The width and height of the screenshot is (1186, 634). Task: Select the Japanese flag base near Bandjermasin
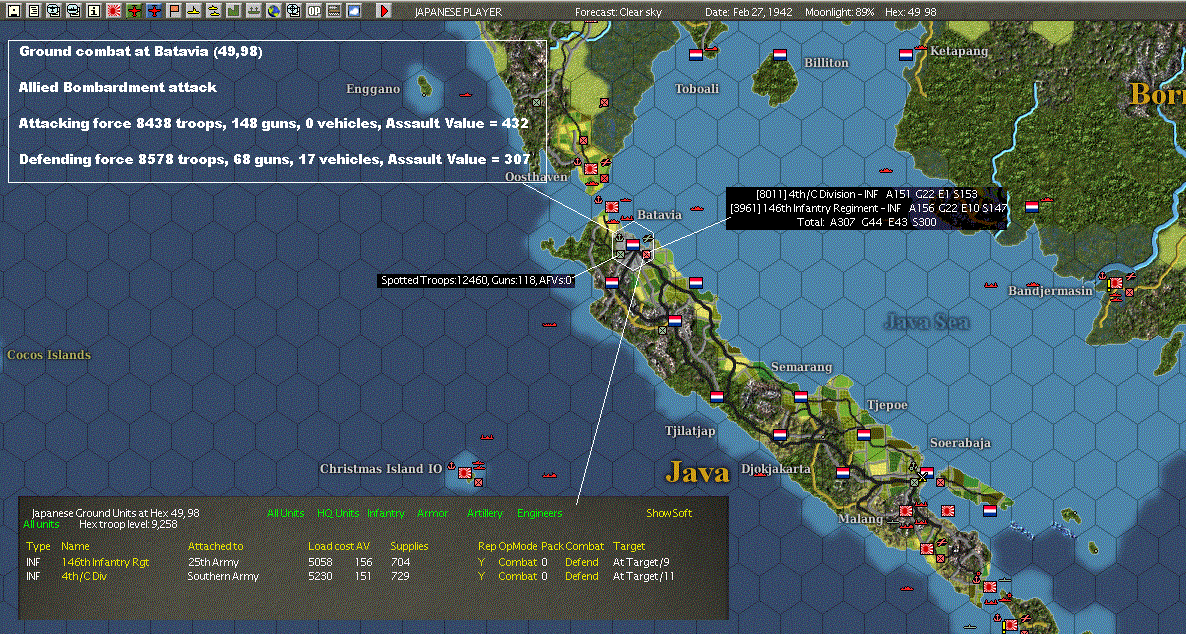(1116, 283)
